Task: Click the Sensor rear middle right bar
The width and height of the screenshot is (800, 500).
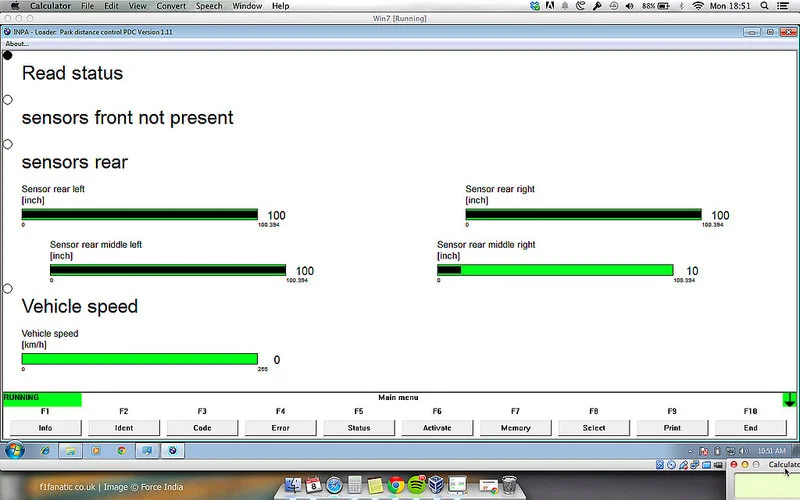Action: click(555, 270)
